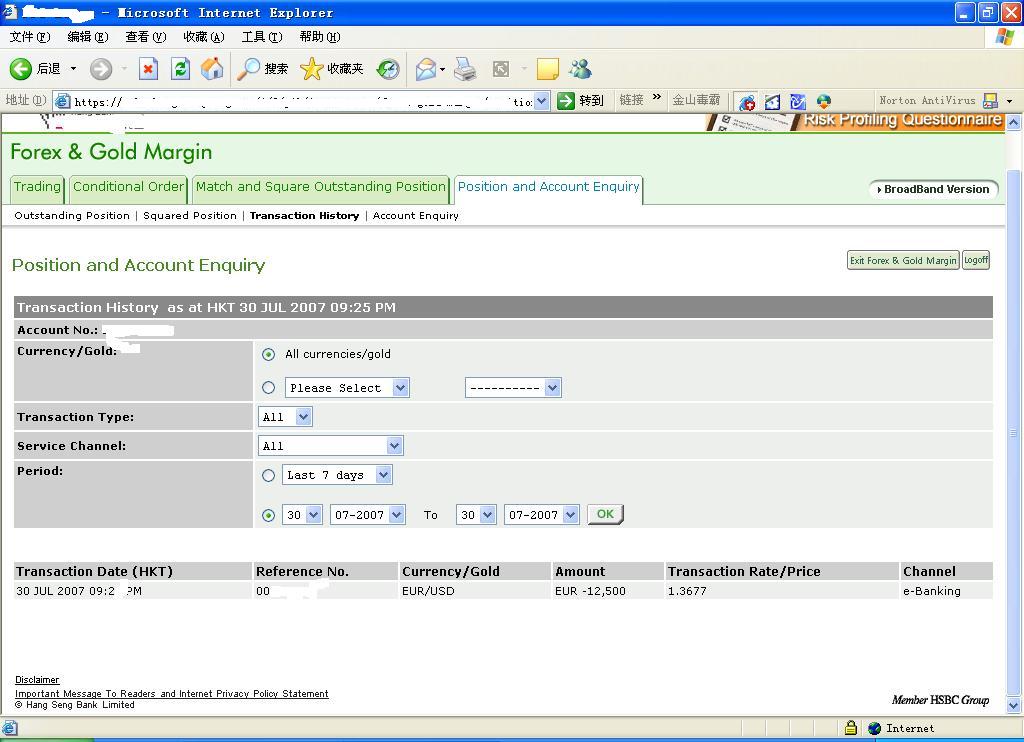Click the page icon in the address bar

pos(63,101)
